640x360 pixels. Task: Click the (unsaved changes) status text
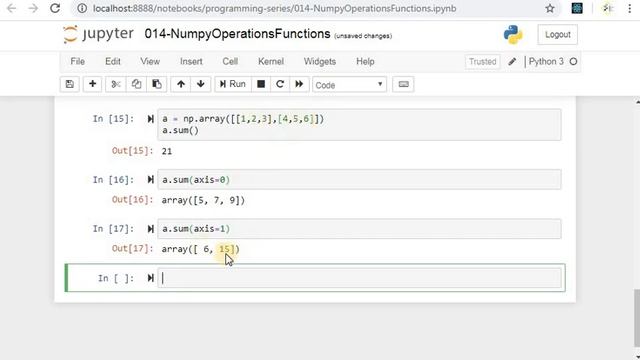(x=363, y=36)
